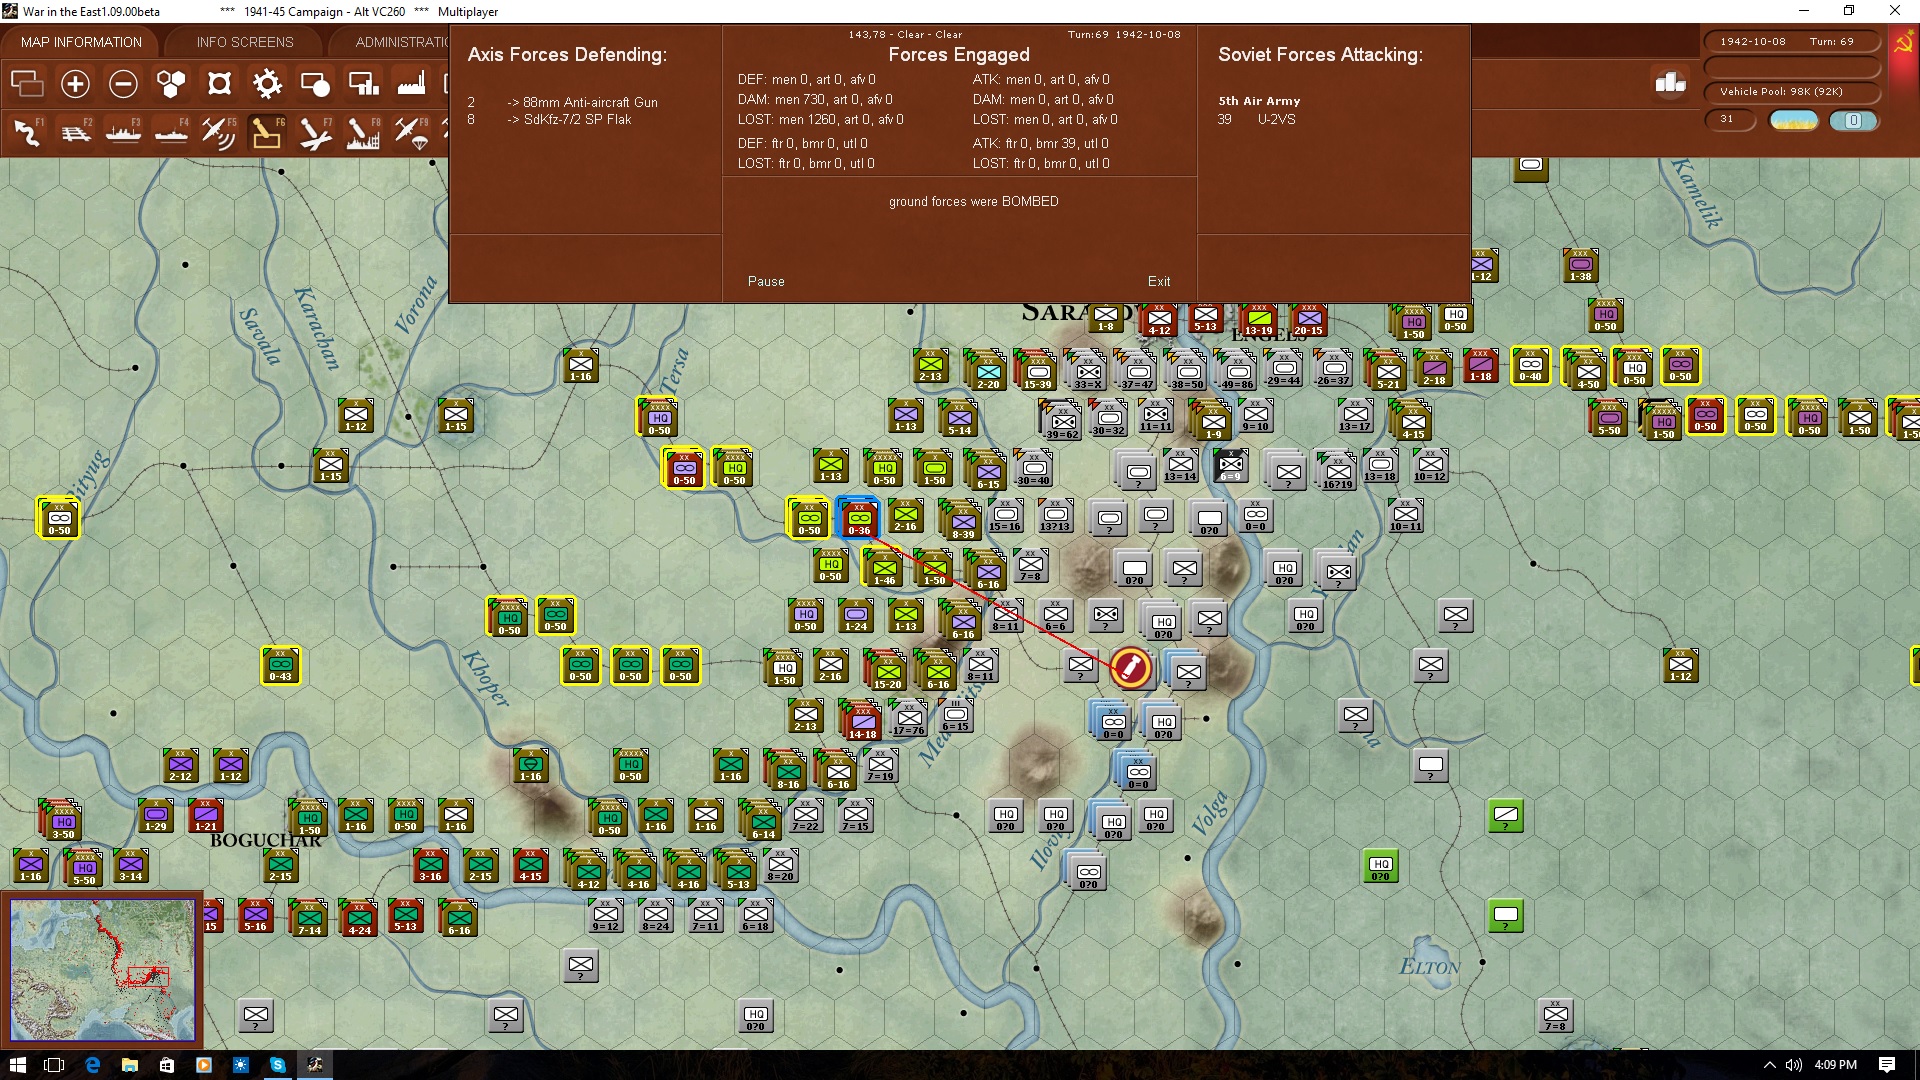Select the red unit stack 15-39
The height and width of the screenshot is (1080, 1920).
(1036, 370)
